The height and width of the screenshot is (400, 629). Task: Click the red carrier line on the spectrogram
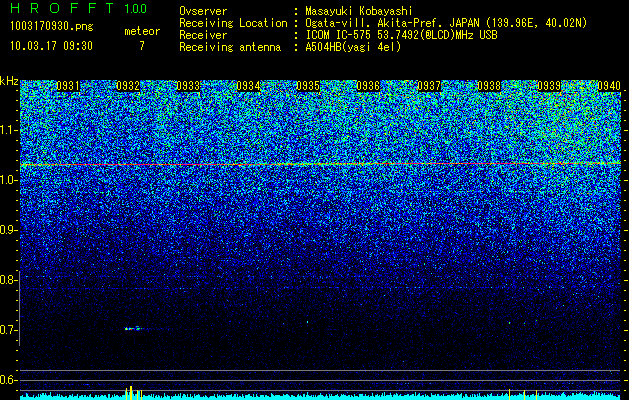click(320, 164)
